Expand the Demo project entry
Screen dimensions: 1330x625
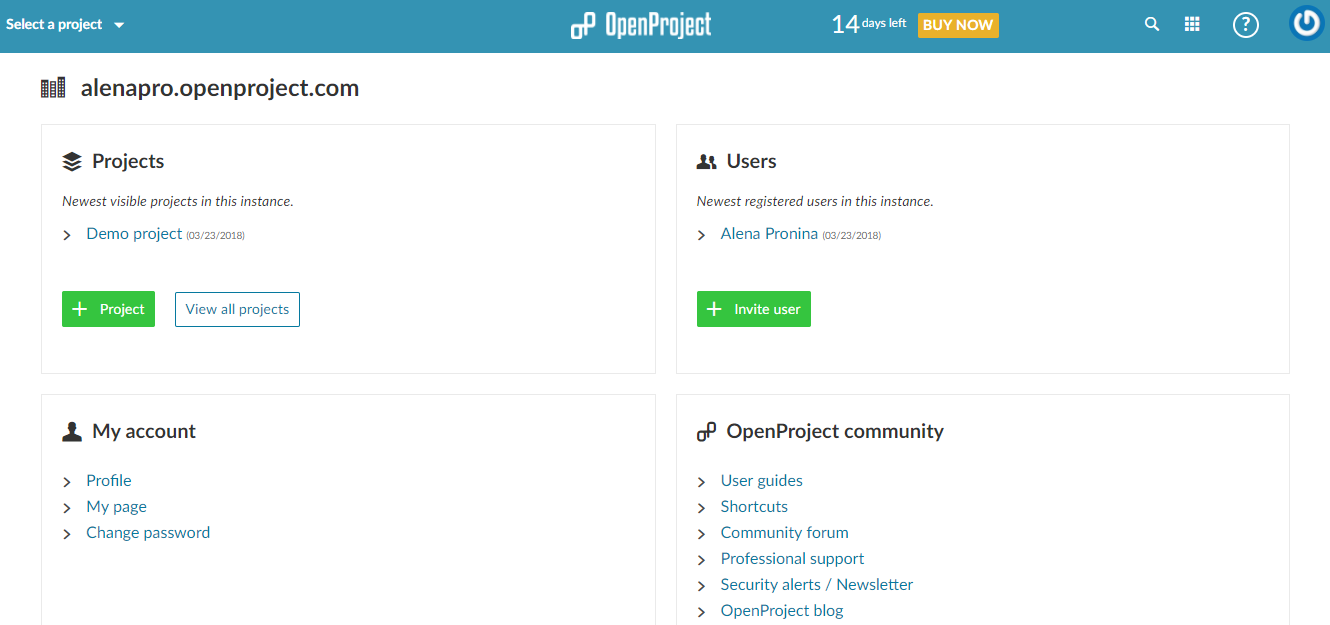pyautogui.click(x=67, y=234)
